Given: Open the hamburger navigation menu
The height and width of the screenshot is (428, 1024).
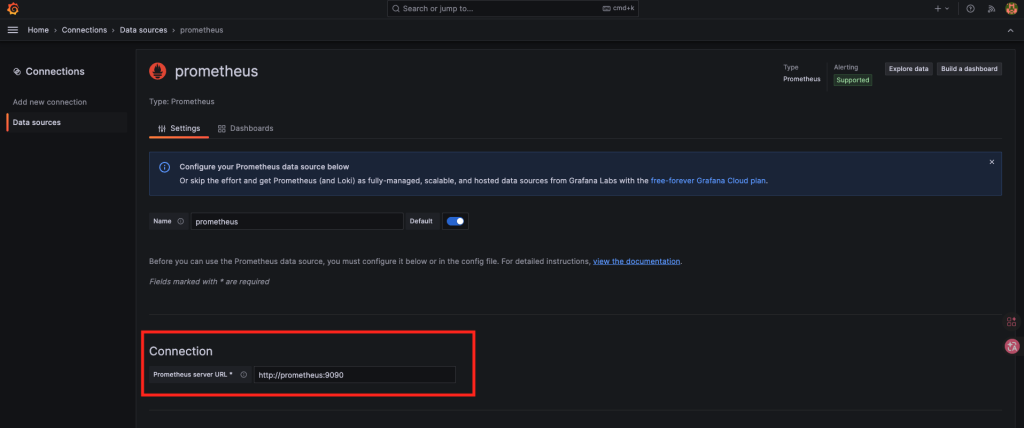Looking at the screenshot, I should pos(12,30).
